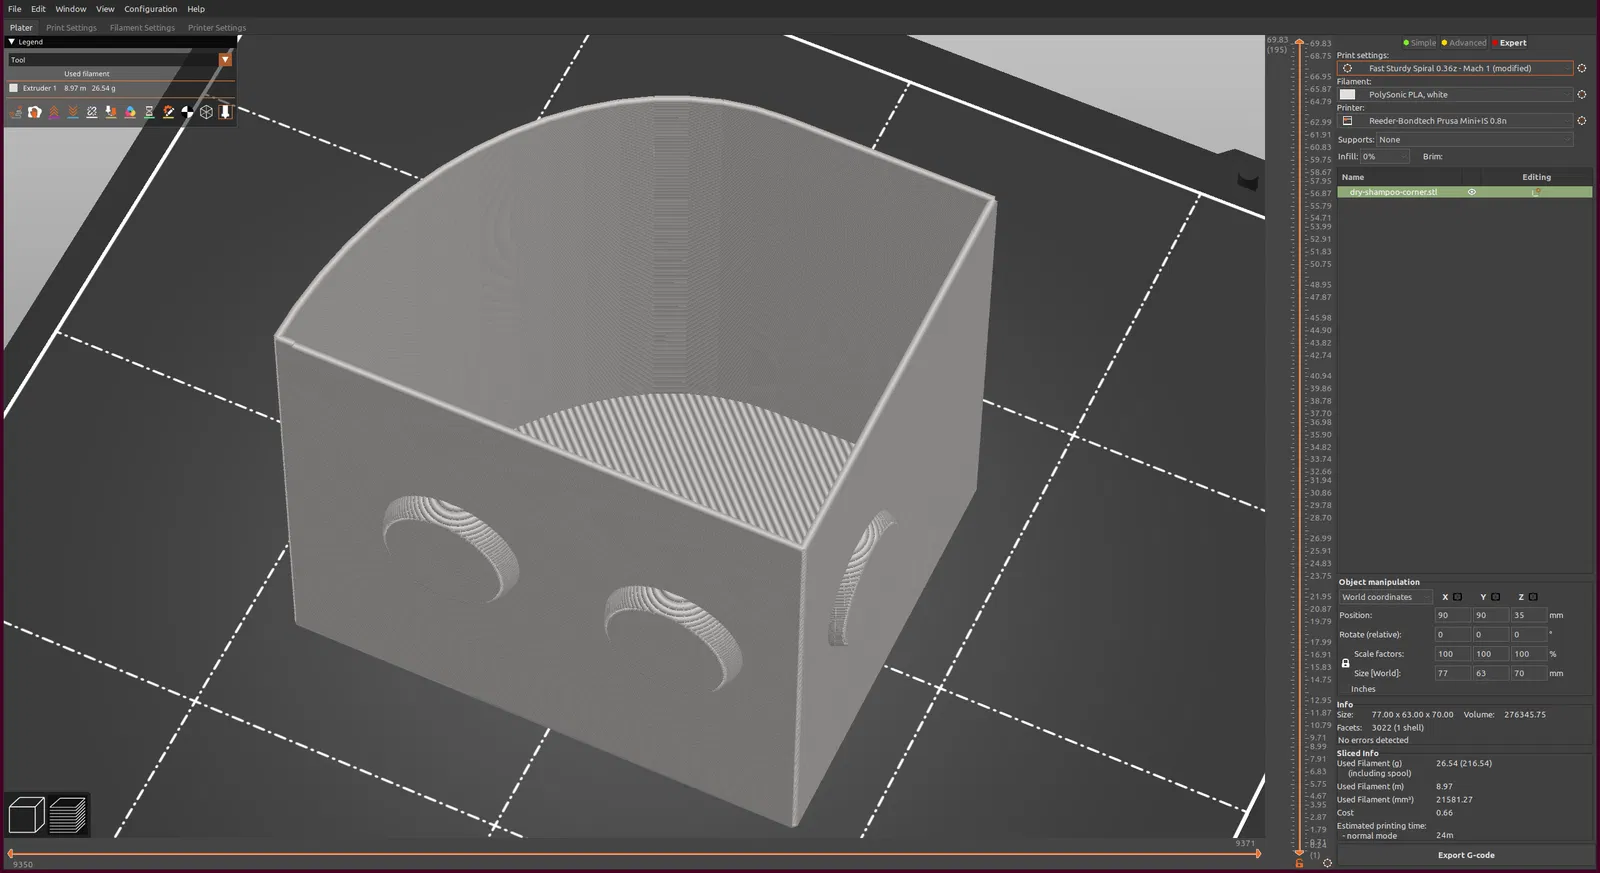Image resolution: width=1600 pixels, height=873 pixels.
Task: Toggle travel moves visibility in legend
Action: click(16, 112)
